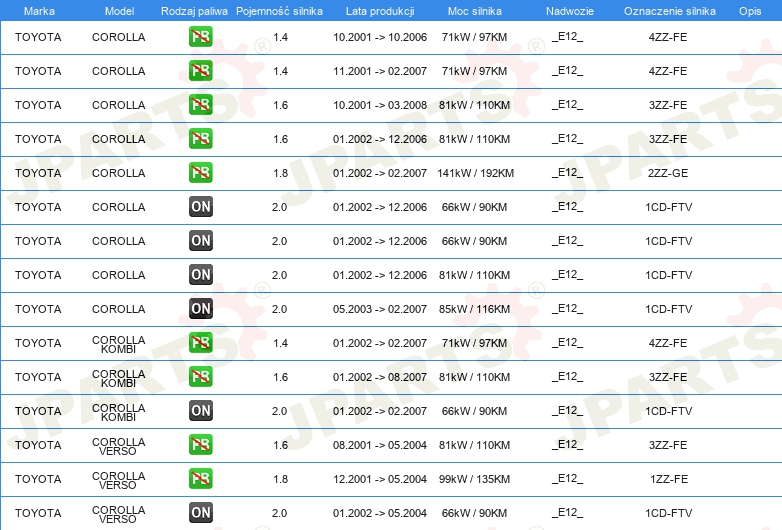This screenshot has height=530, width=782.
Task: Select the date range 01.2002 -> 08.2007
Action: pos(380,377)
